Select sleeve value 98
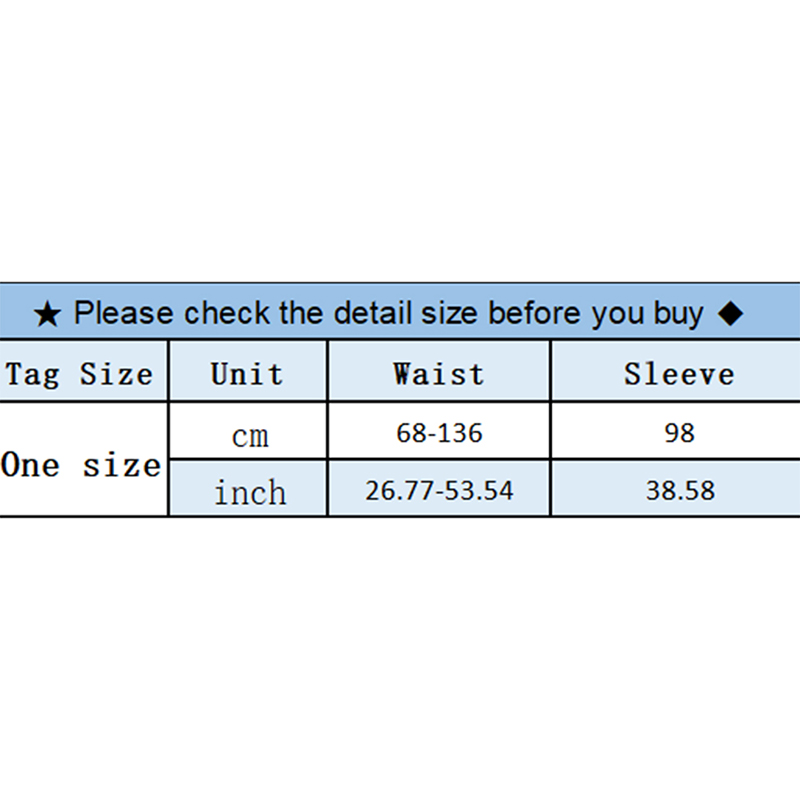This screenshot has height=800, width=800. click(678, 433)
